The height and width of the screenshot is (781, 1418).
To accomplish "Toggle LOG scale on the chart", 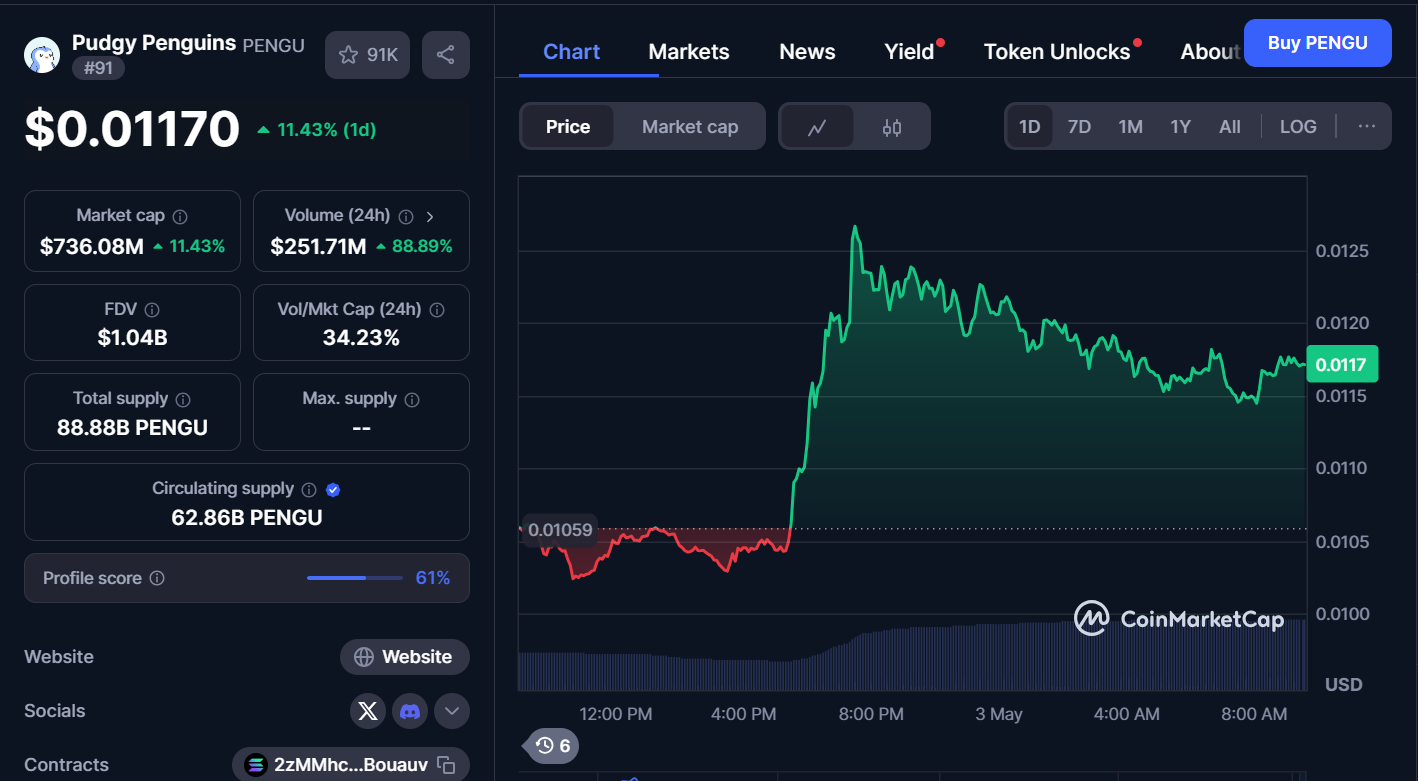I will 1298,126.
